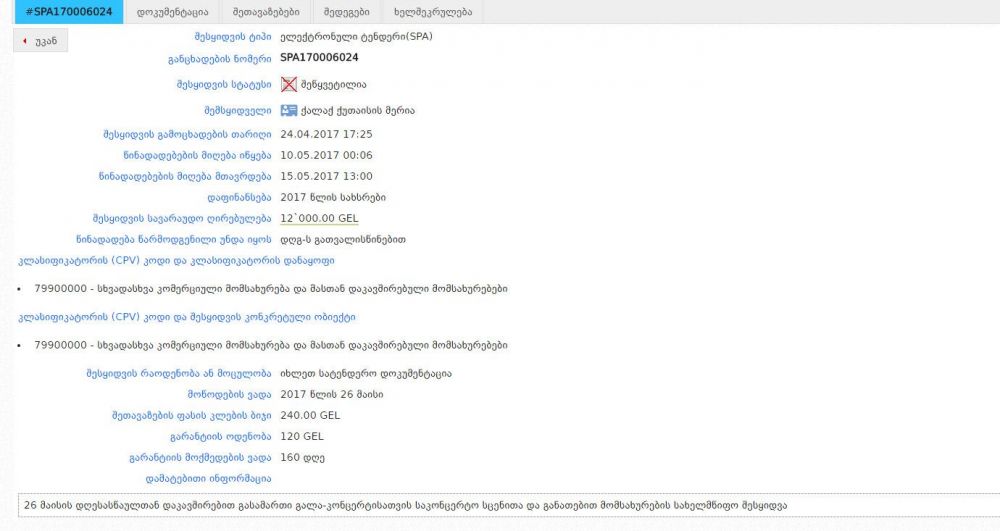Screen dimensions: 1000x531
Task: Click the red X status icon
Action: tap(289, 85)
